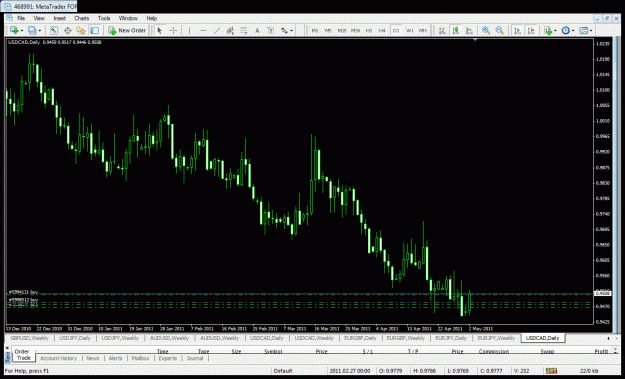
Task: Select the Cursor arrow tool
Action: coord(159,30)
